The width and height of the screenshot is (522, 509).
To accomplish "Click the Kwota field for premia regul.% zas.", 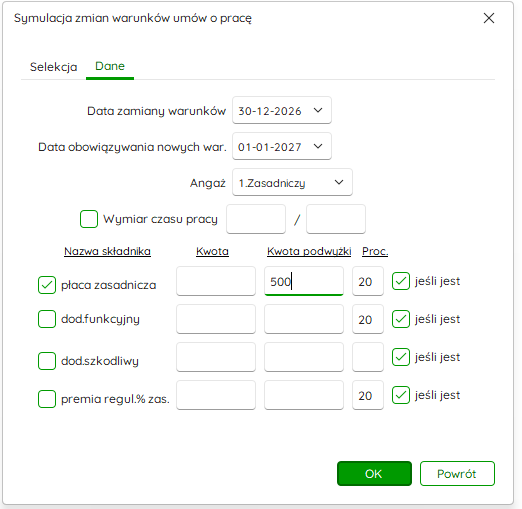I will pos(216,395).
